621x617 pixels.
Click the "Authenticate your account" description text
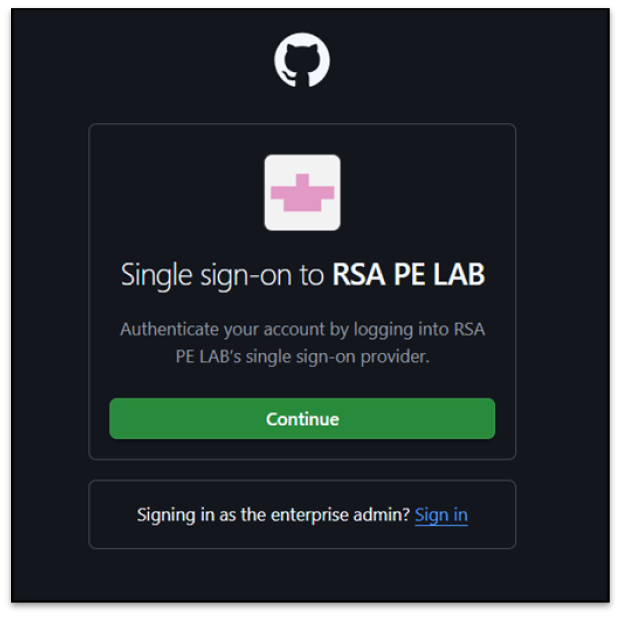coord(302,329)
